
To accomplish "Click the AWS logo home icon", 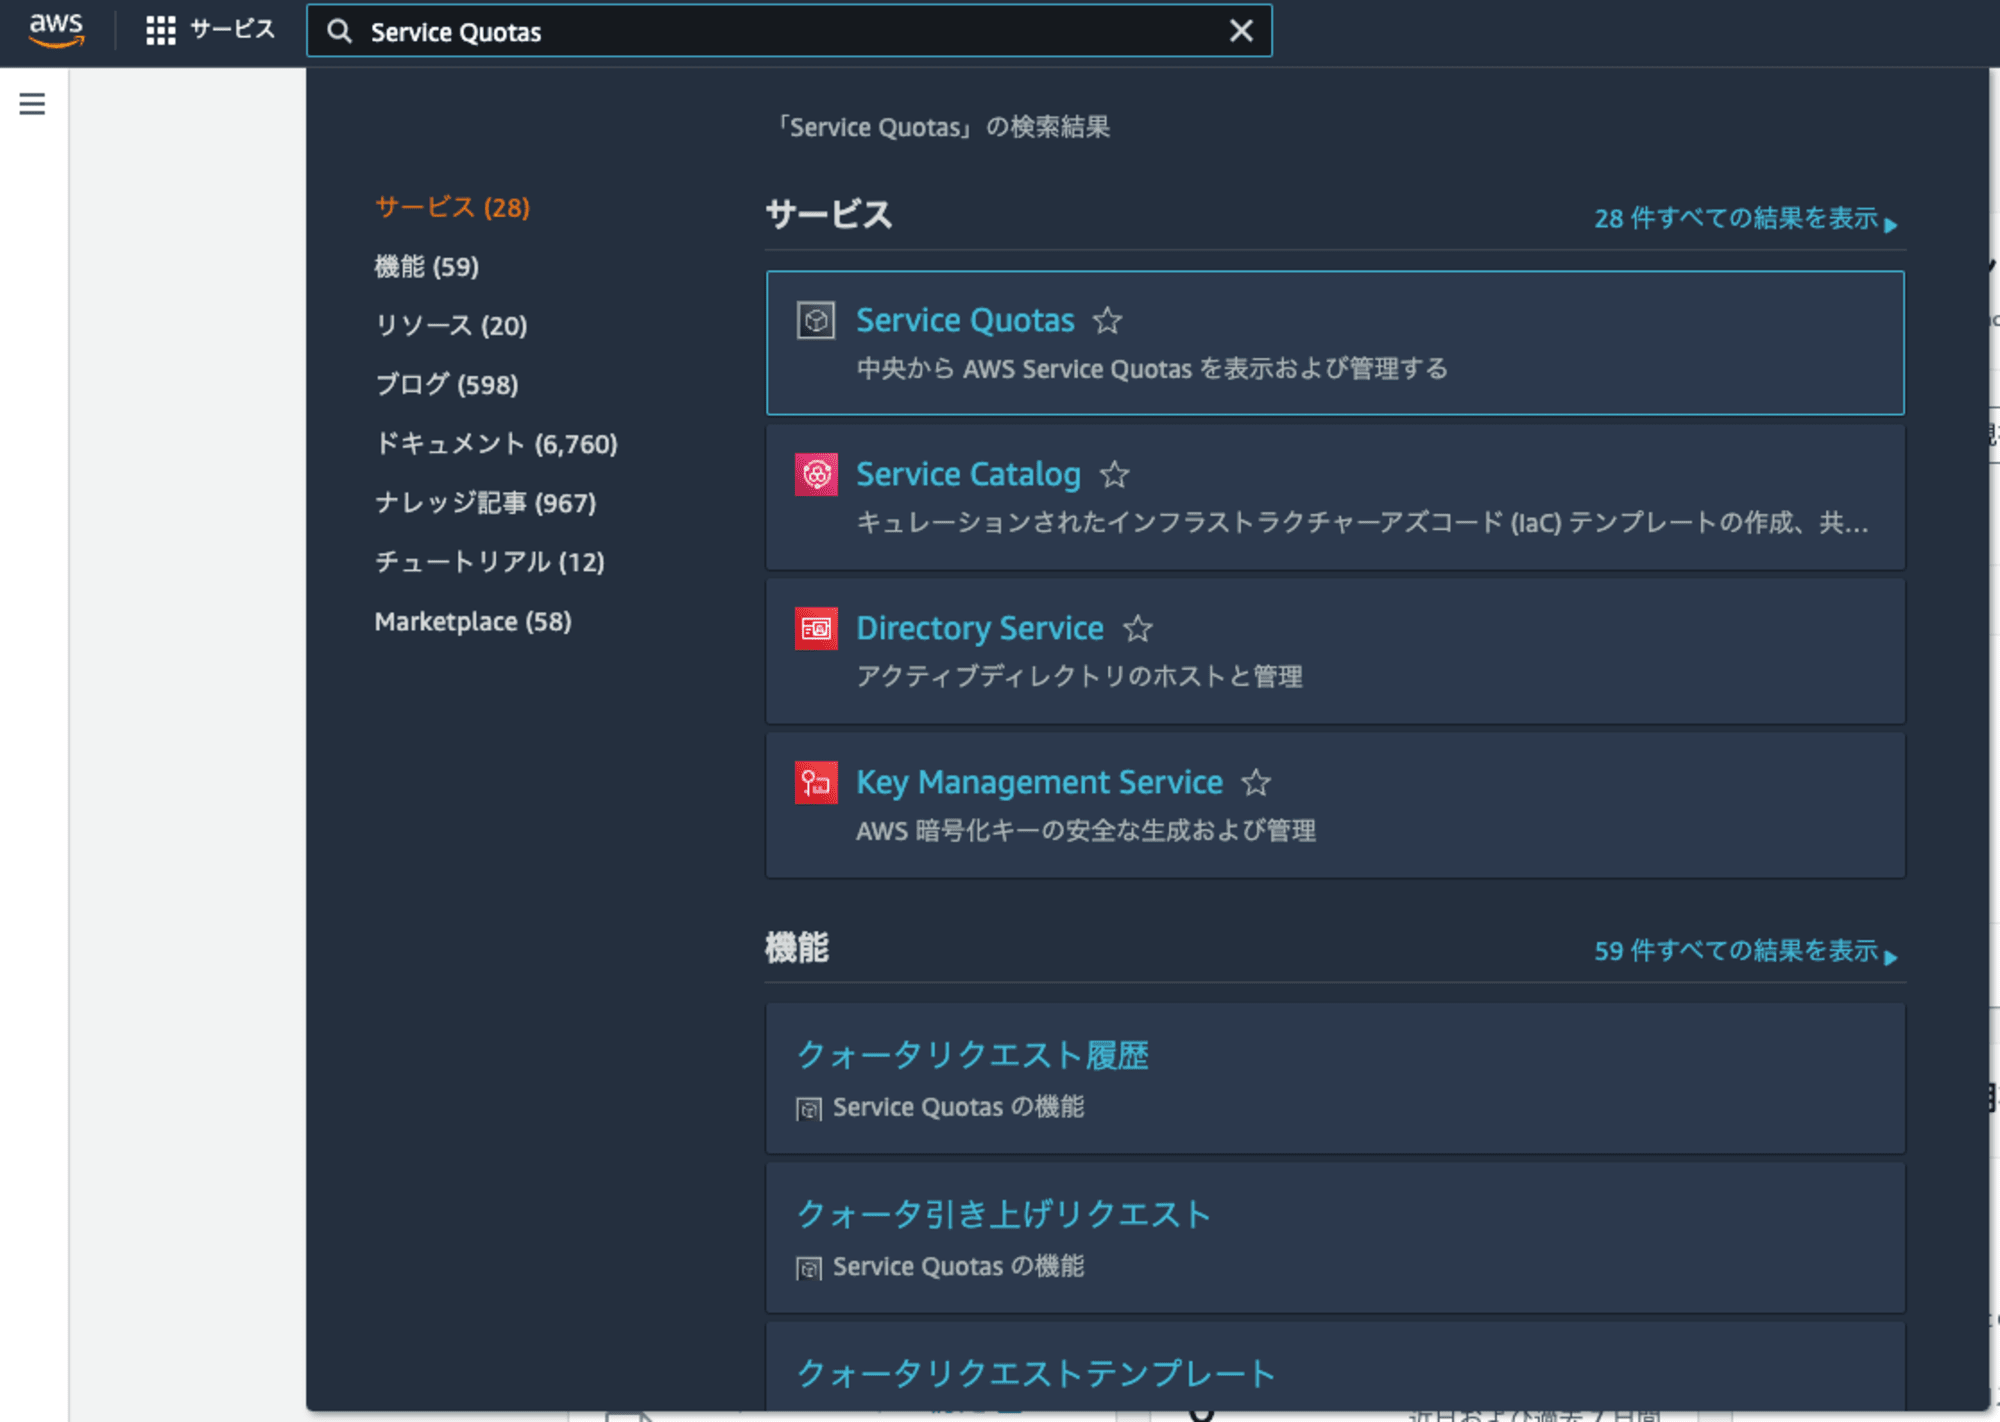I will 54,29.
